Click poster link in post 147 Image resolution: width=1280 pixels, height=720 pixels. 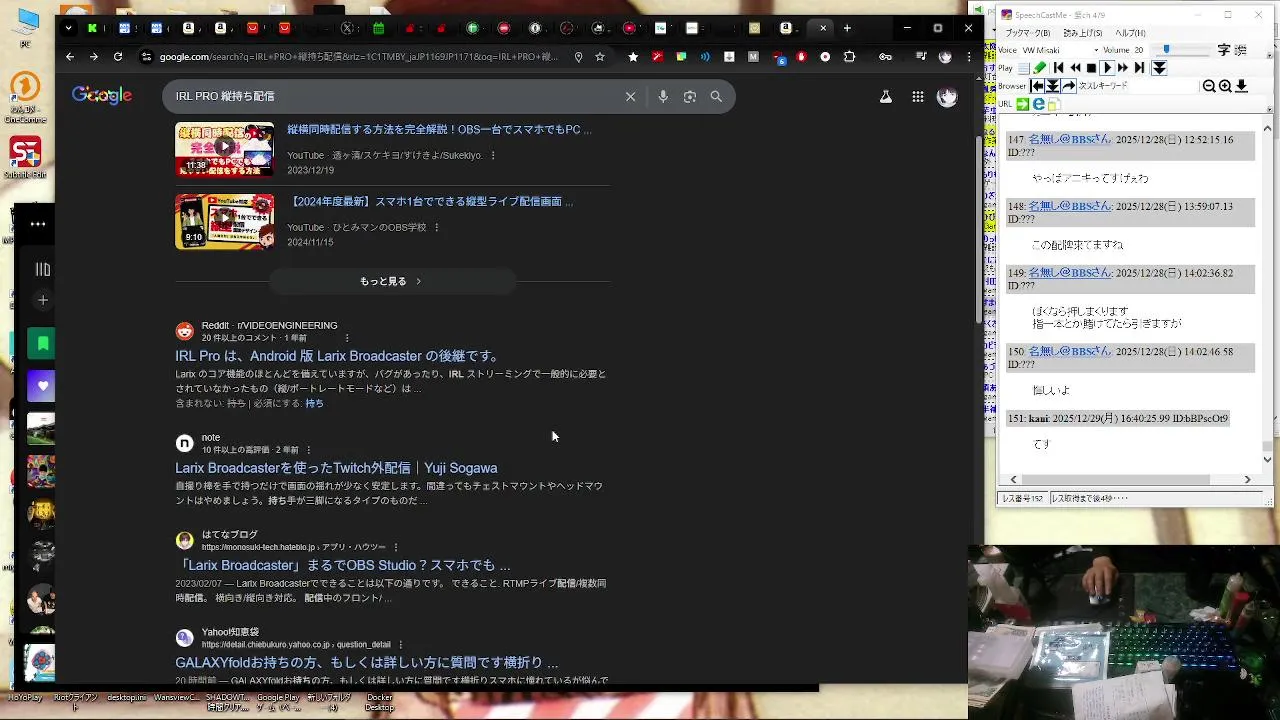[1070, 140]
